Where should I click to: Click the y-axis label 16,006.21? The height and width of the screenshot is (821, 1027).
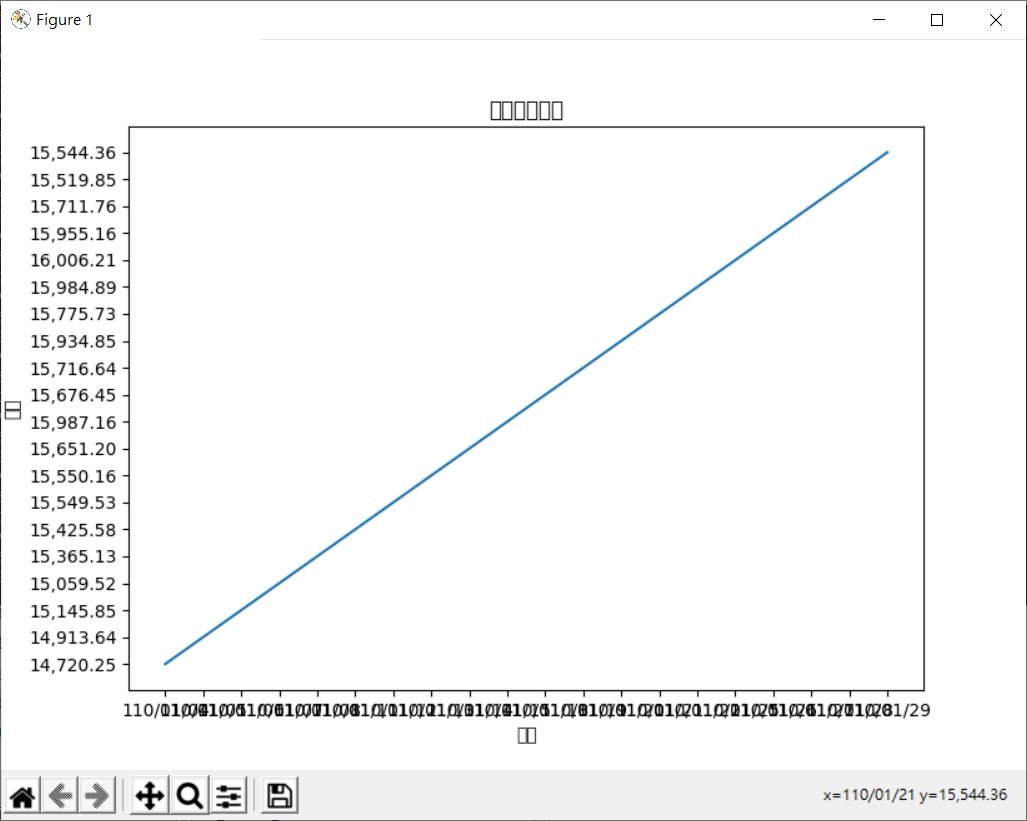pyautogui.click(x=73, y=261)
